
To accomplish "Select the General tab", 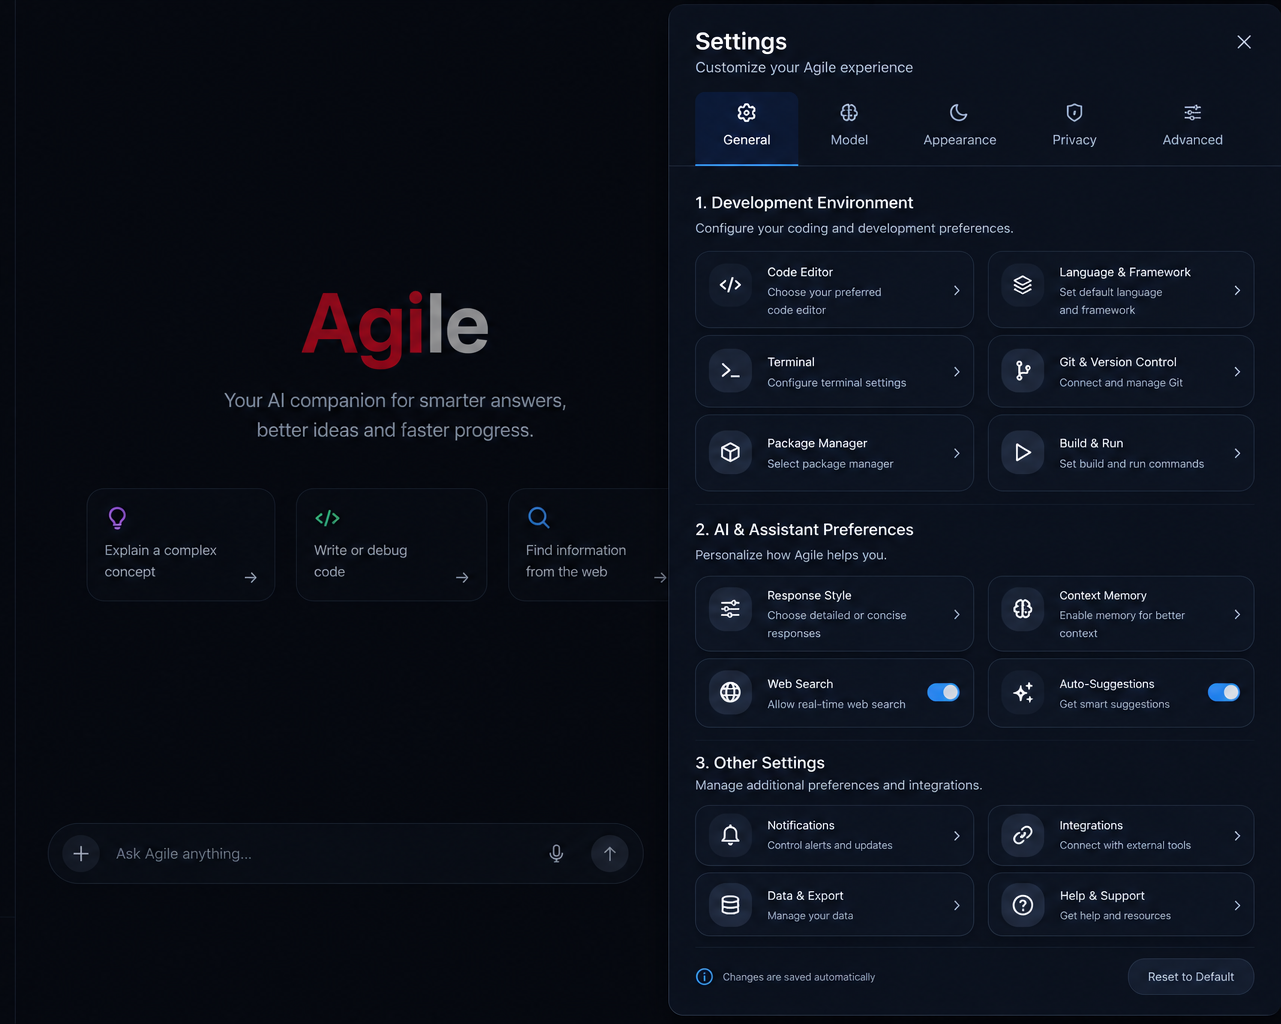I will [747, 128].
